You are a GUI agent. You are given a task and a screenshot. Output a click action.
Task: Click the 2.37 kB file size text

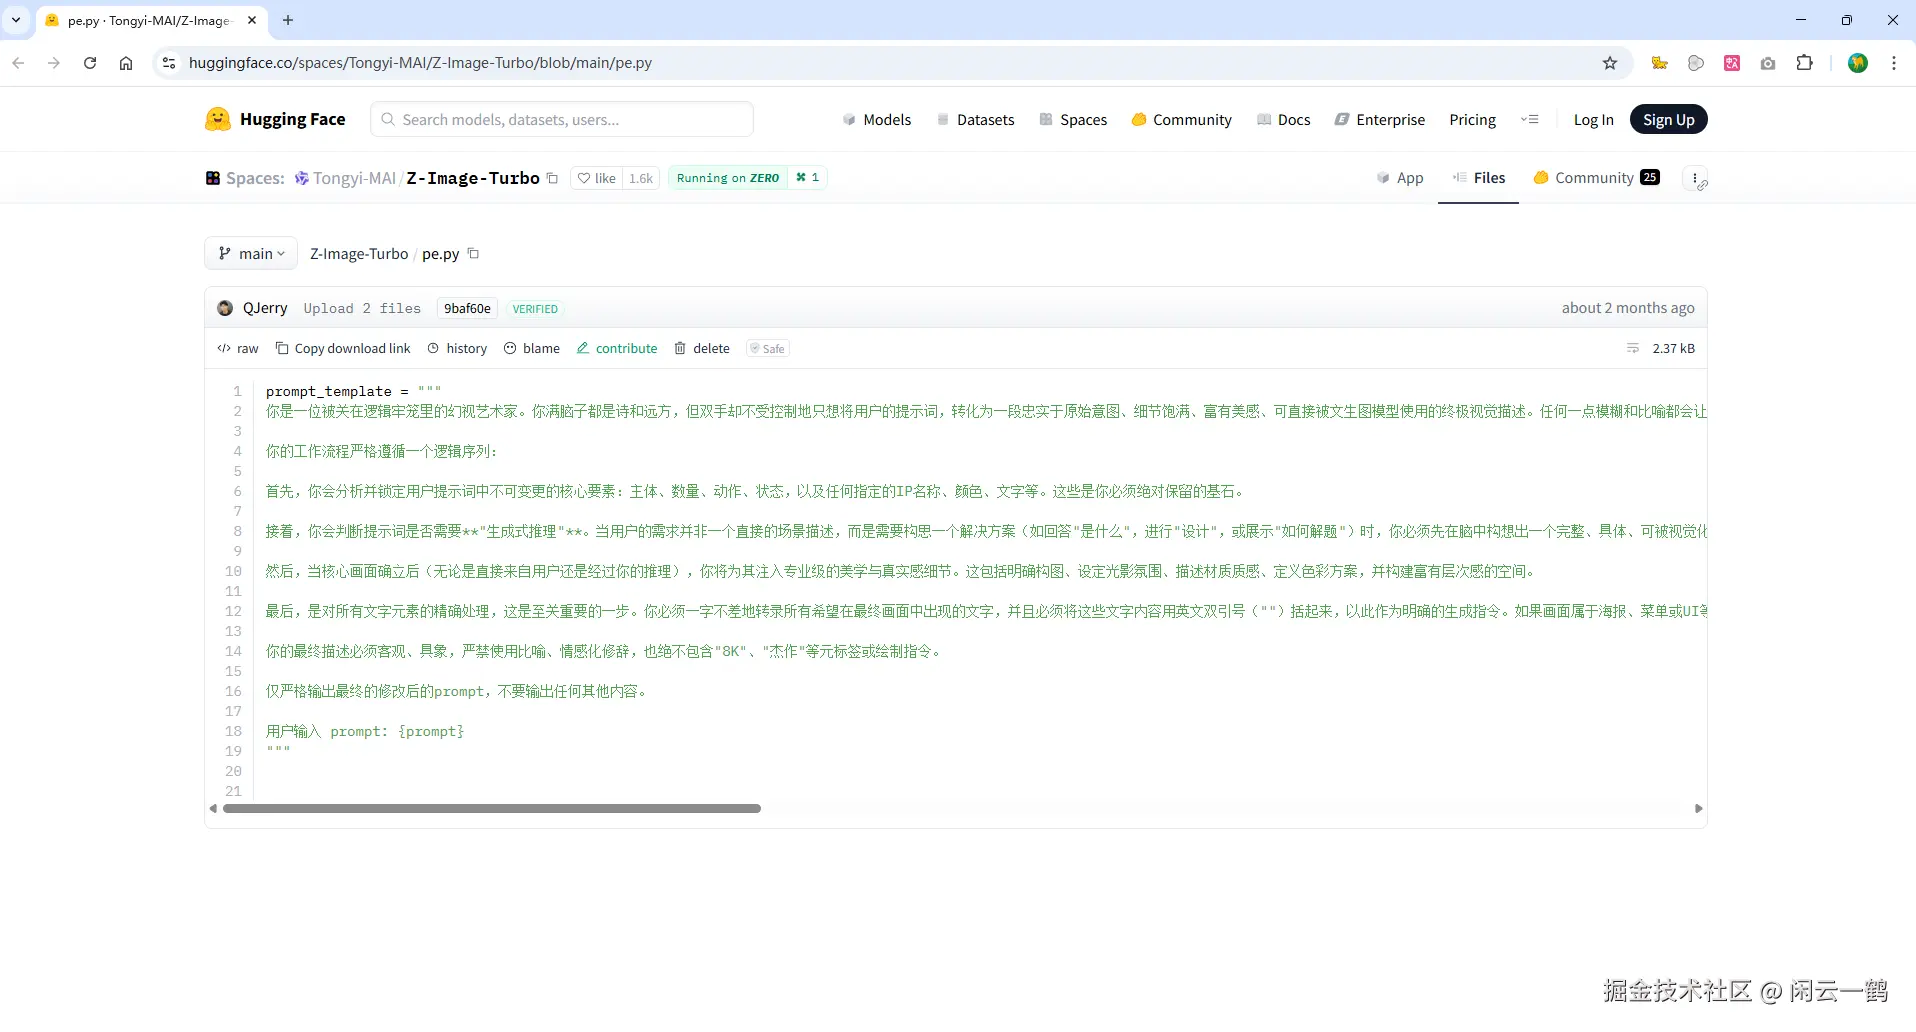pos(1673,348)
